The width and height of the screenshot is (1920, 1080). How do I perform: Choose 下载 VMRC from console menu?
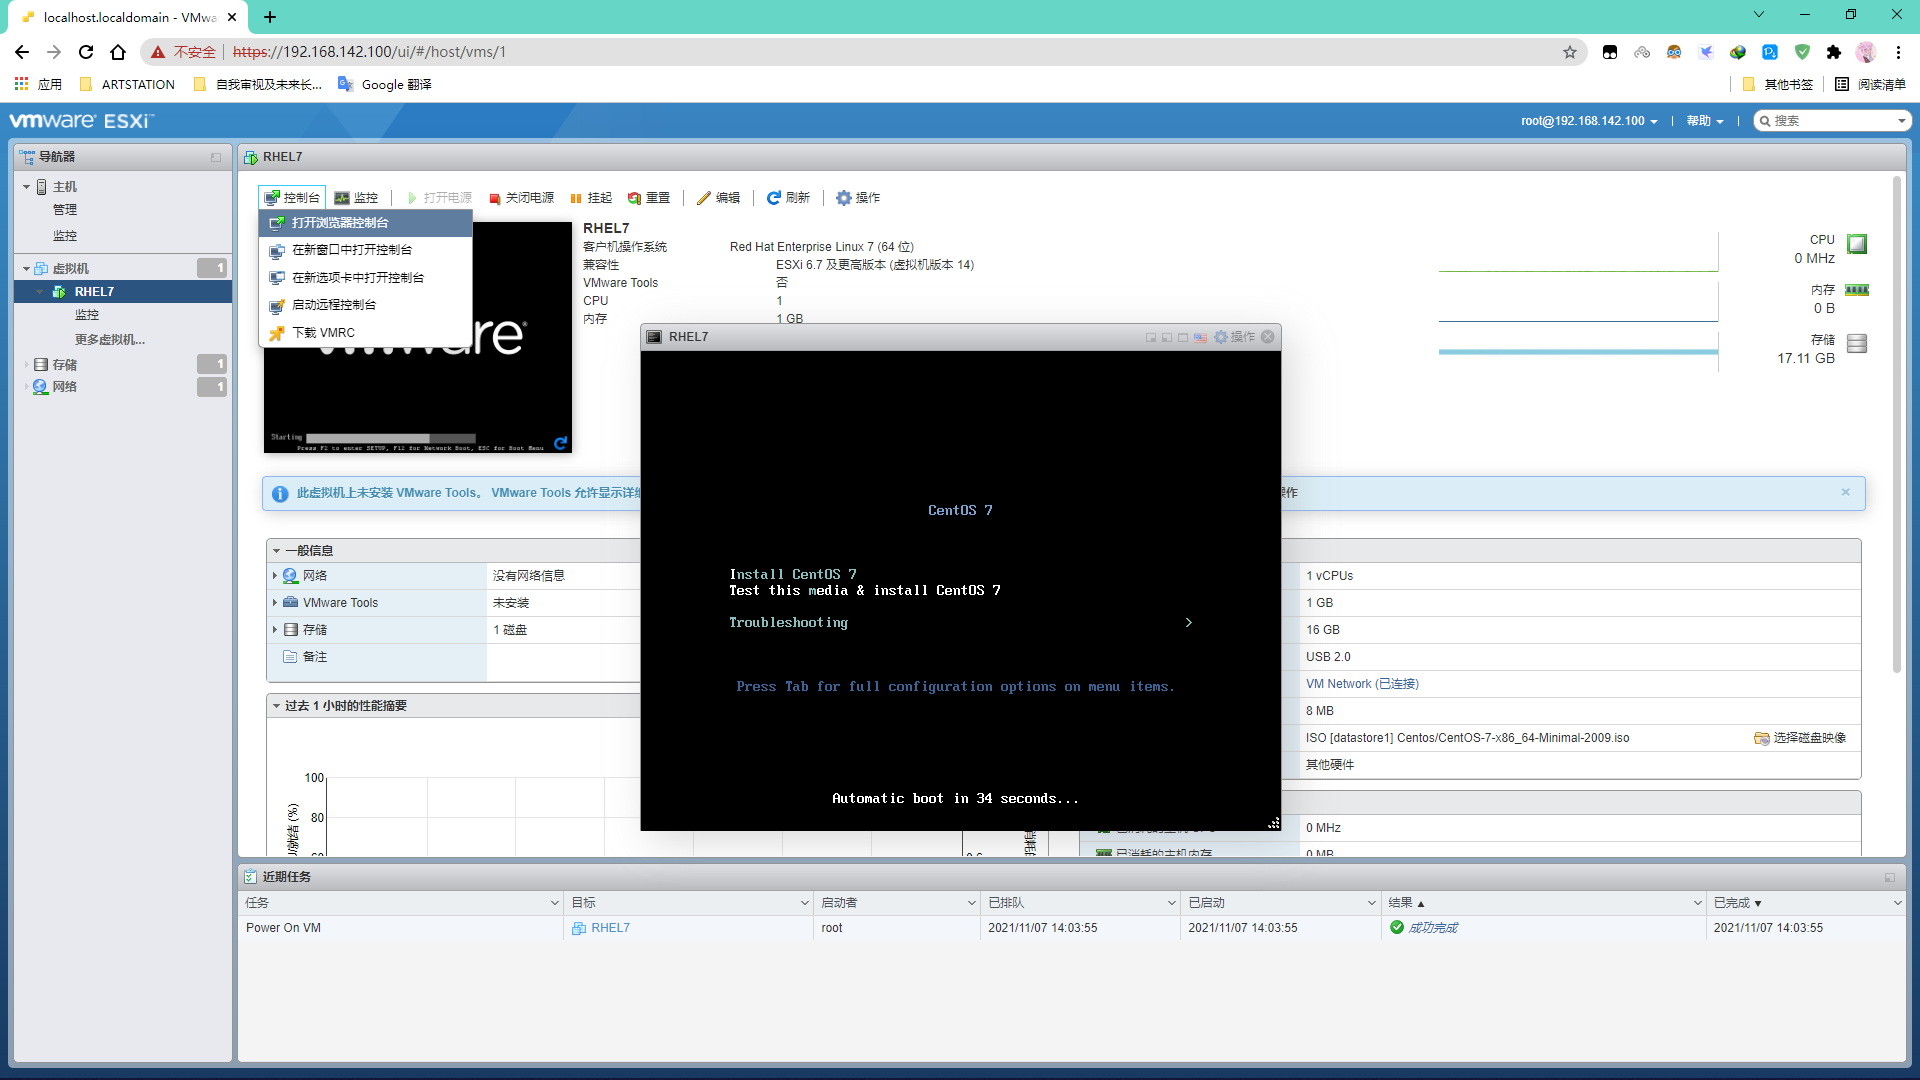[x=323, y=333]
